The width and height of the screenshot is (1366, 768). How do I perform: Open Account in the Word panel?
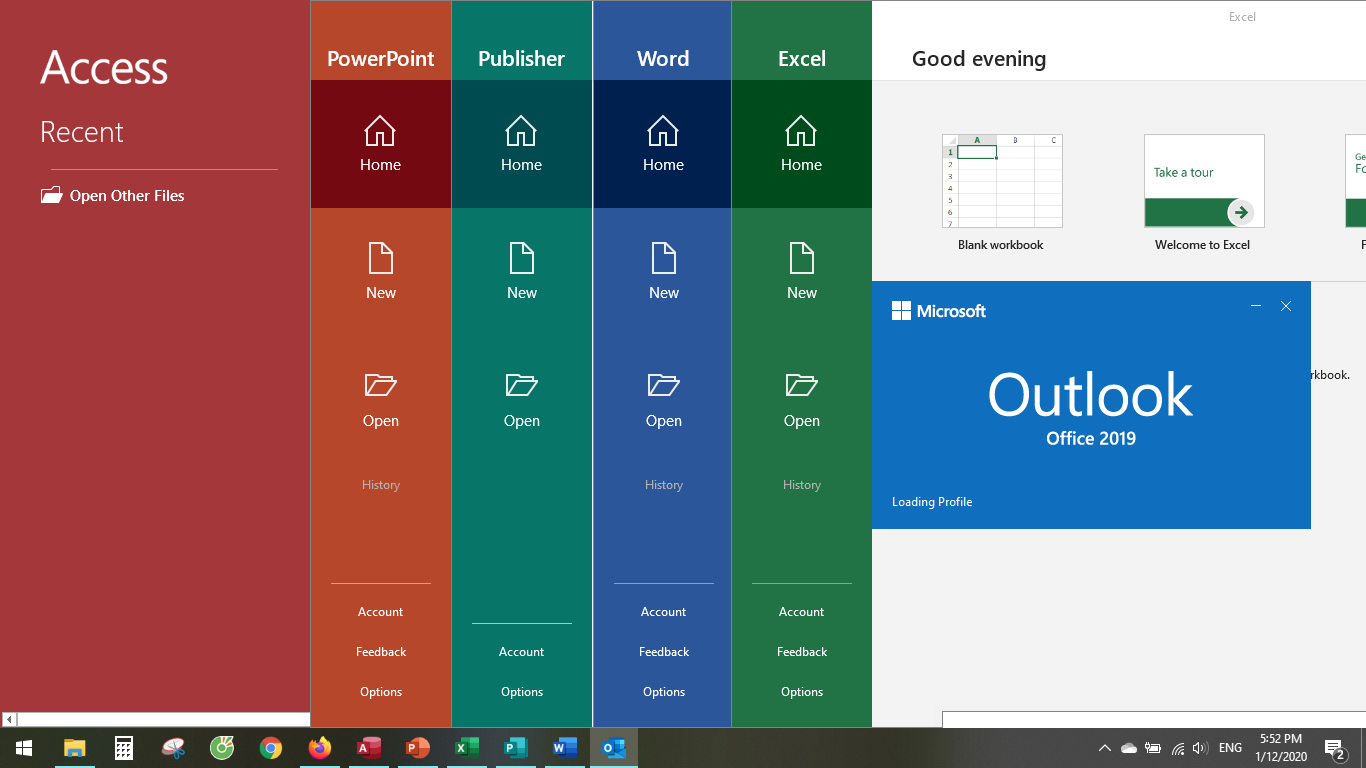coord(663,612)
